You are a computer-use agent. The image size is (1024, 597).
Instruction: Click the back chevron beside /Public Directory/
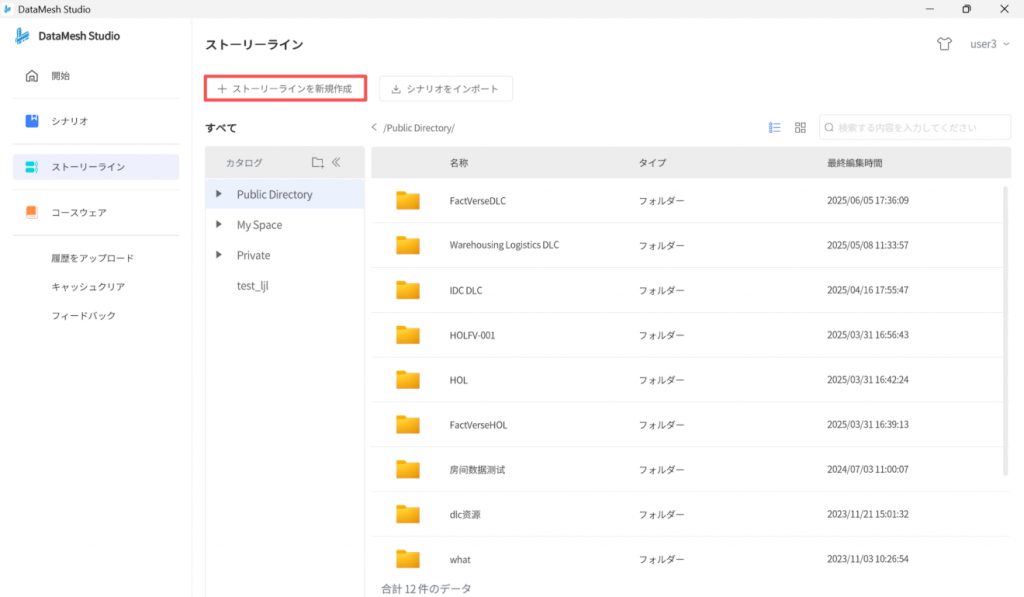coord(374,128)
